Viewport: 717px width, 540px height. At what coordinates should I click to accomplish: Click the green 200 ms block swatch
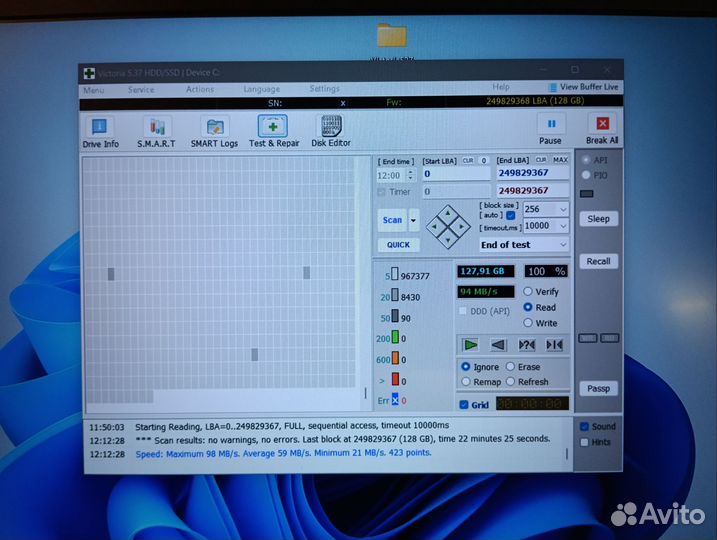tap(395, 337)
